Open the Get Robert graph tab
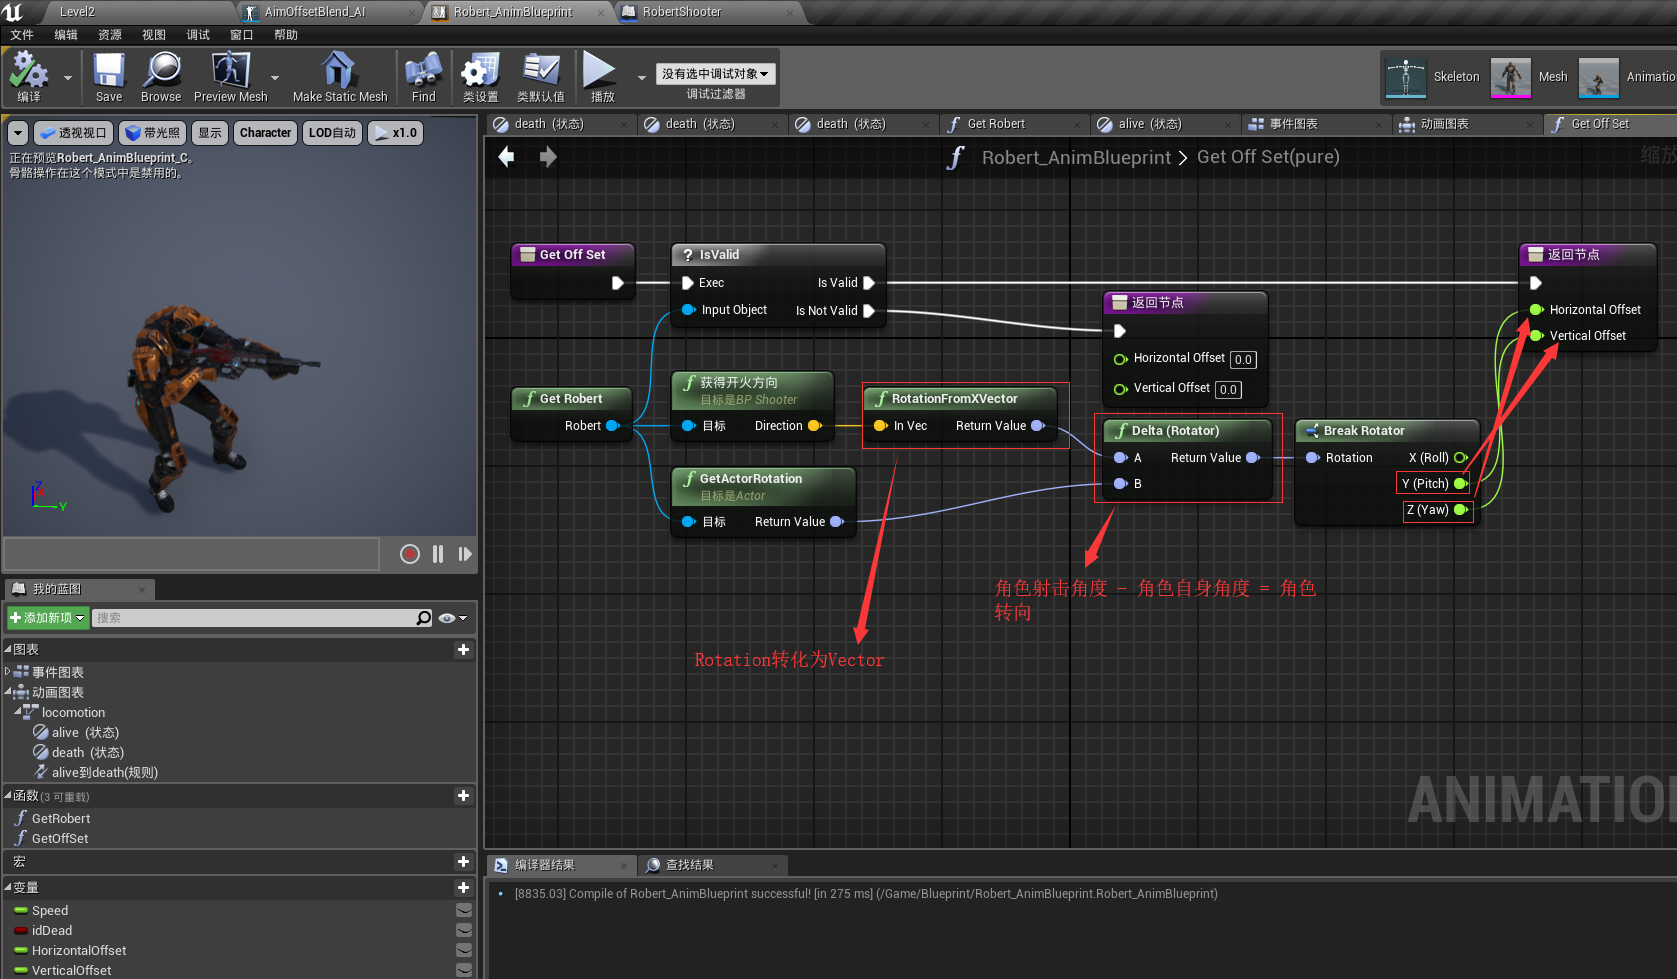This screenshot has height=979, width=1677. pos(996,124)
